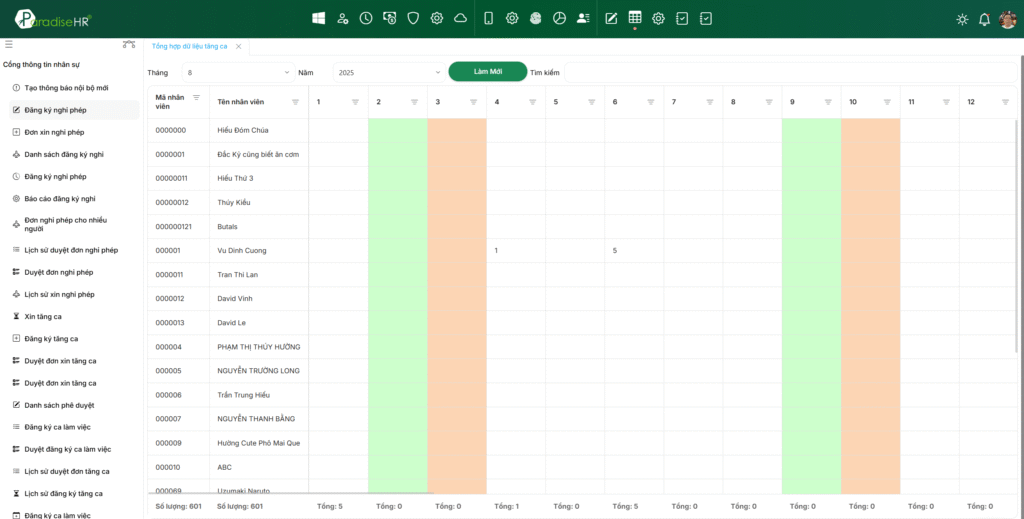This screenshot has width=1024, height=519.
Task: Open filter menu of column 9
Action: pyautogui.click(x=828, y=102)
